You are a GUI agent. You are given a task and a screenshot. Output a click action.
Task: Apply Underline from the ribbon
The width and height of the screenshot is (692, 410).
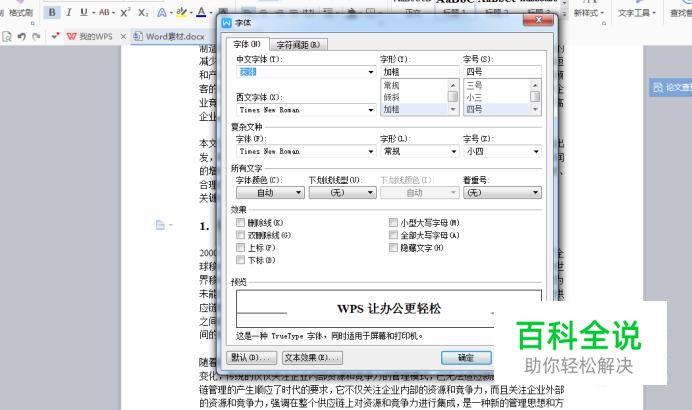83,12
